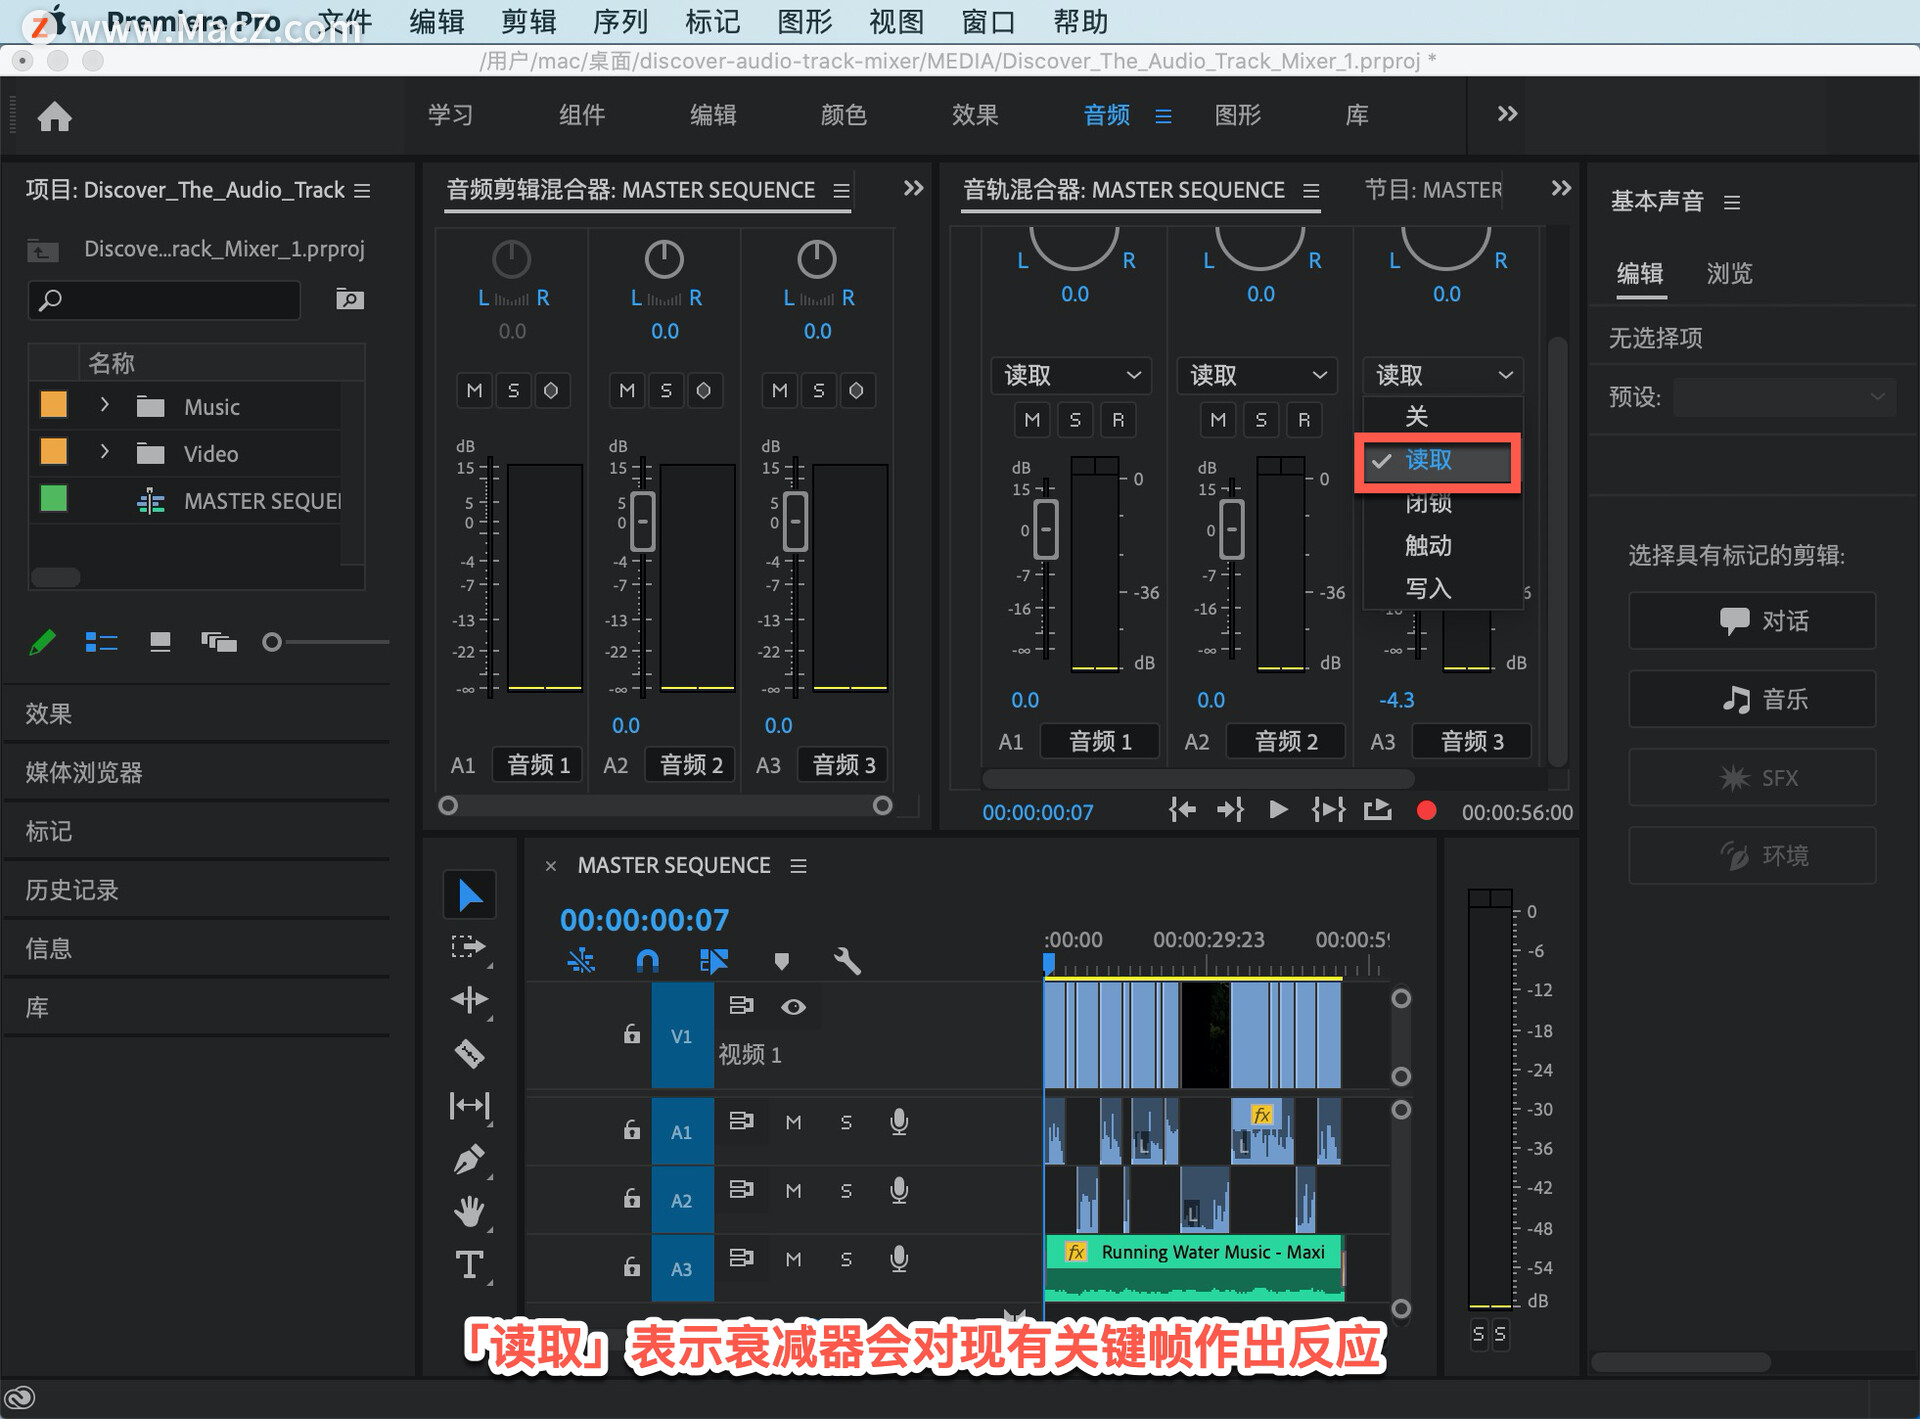This screenshot has height=1419, width=1920.
Task: Click the 对话 dialogue button
Action: point(1752,621)
